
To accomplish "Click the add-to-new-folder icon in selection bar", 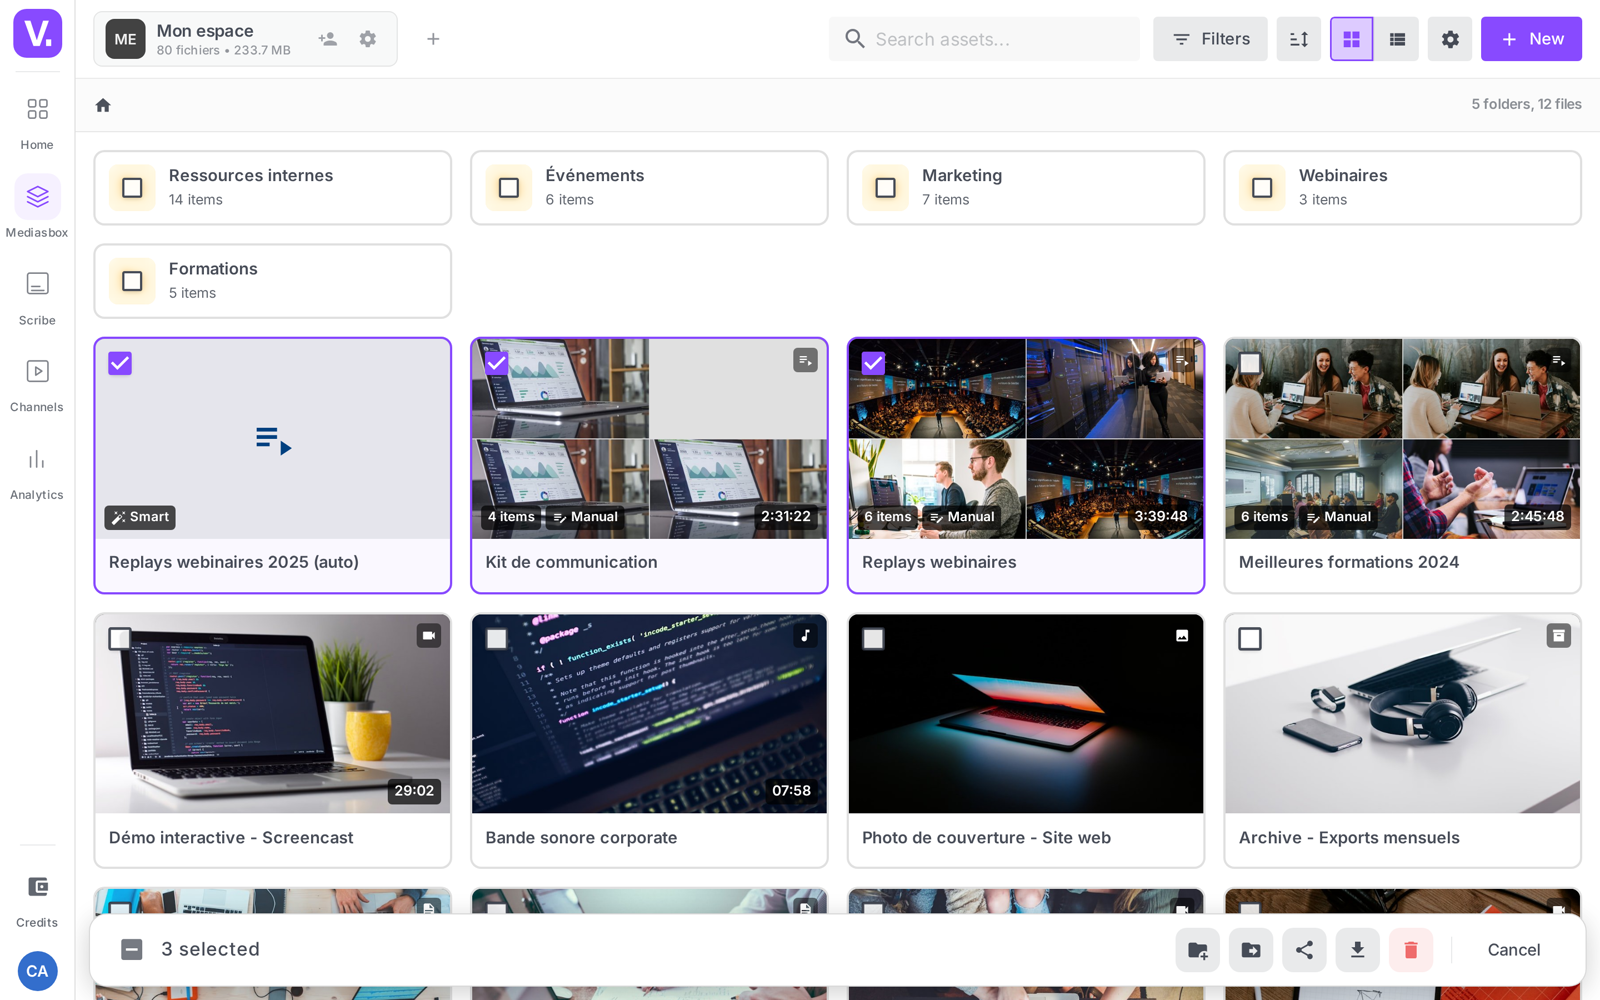I will pyautogui.click(x=1198, y=950).
